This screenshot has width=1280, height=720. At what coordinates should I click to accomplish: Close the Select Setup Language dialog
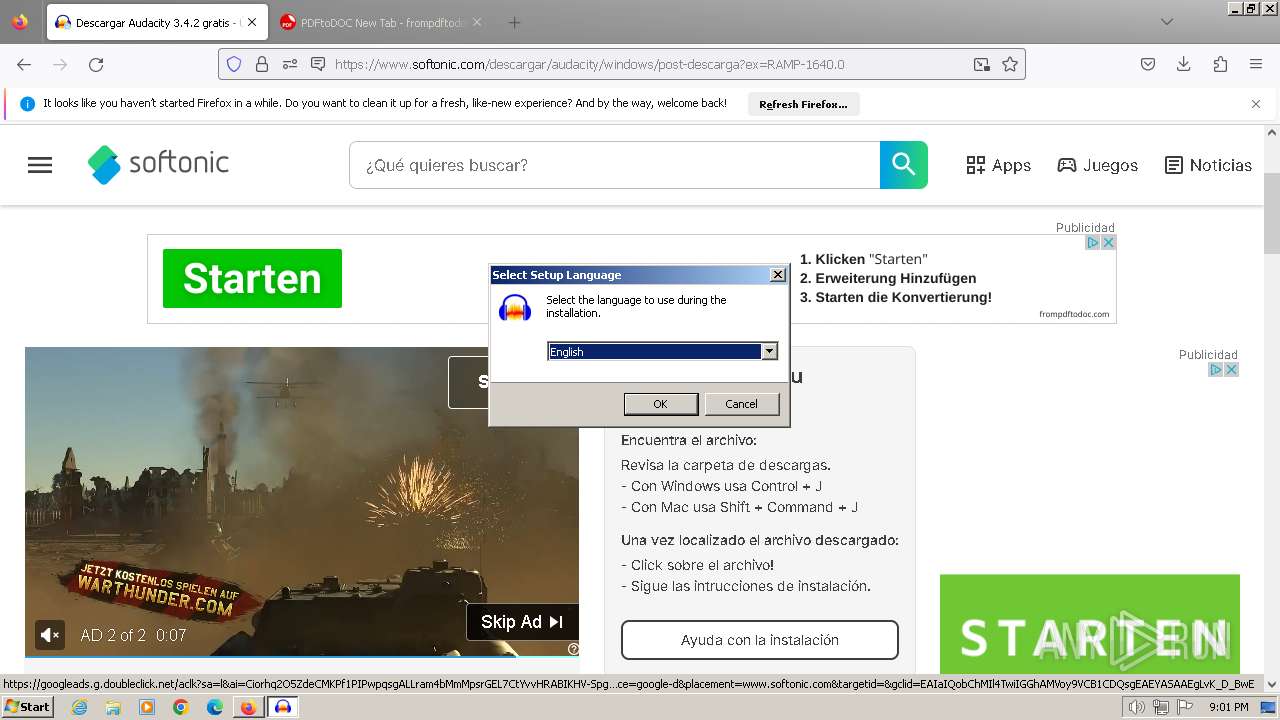(778, 275)
